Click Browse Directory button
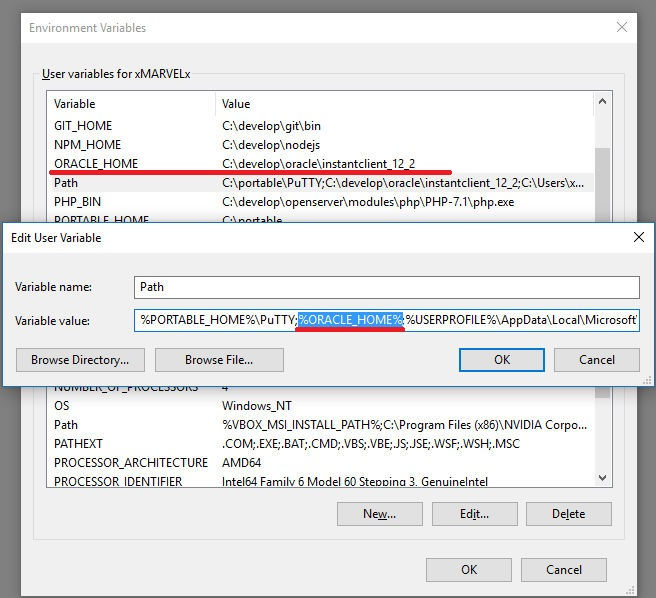This screenshot has width=656, height=598. coord(80,360)
